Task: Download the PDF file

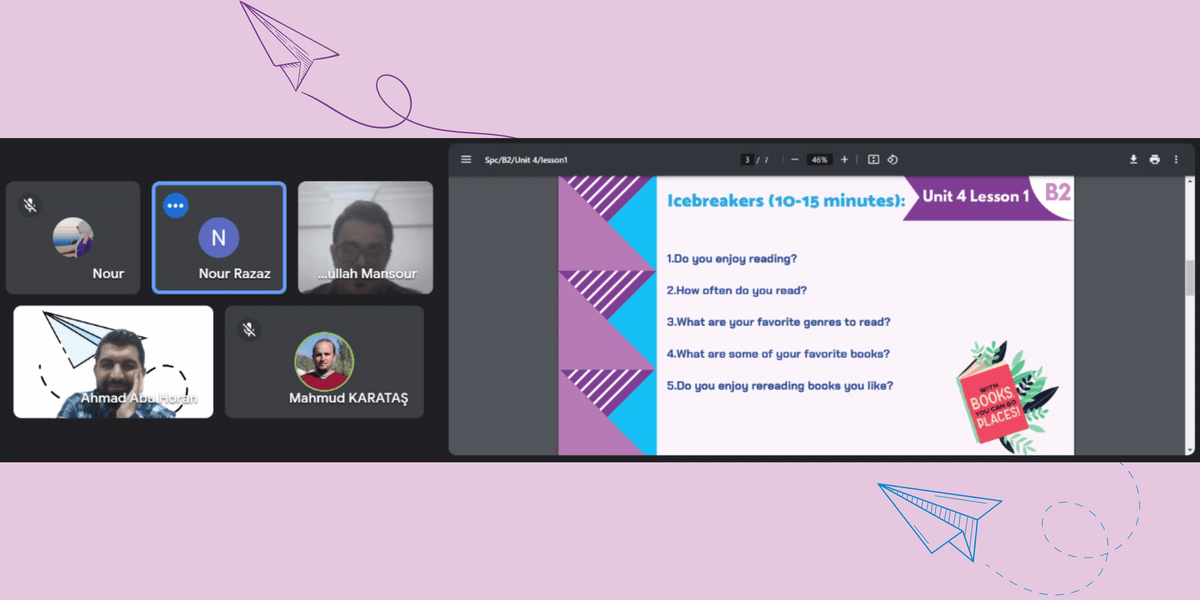Action: pyautogui.click(x=1134, y=159)
